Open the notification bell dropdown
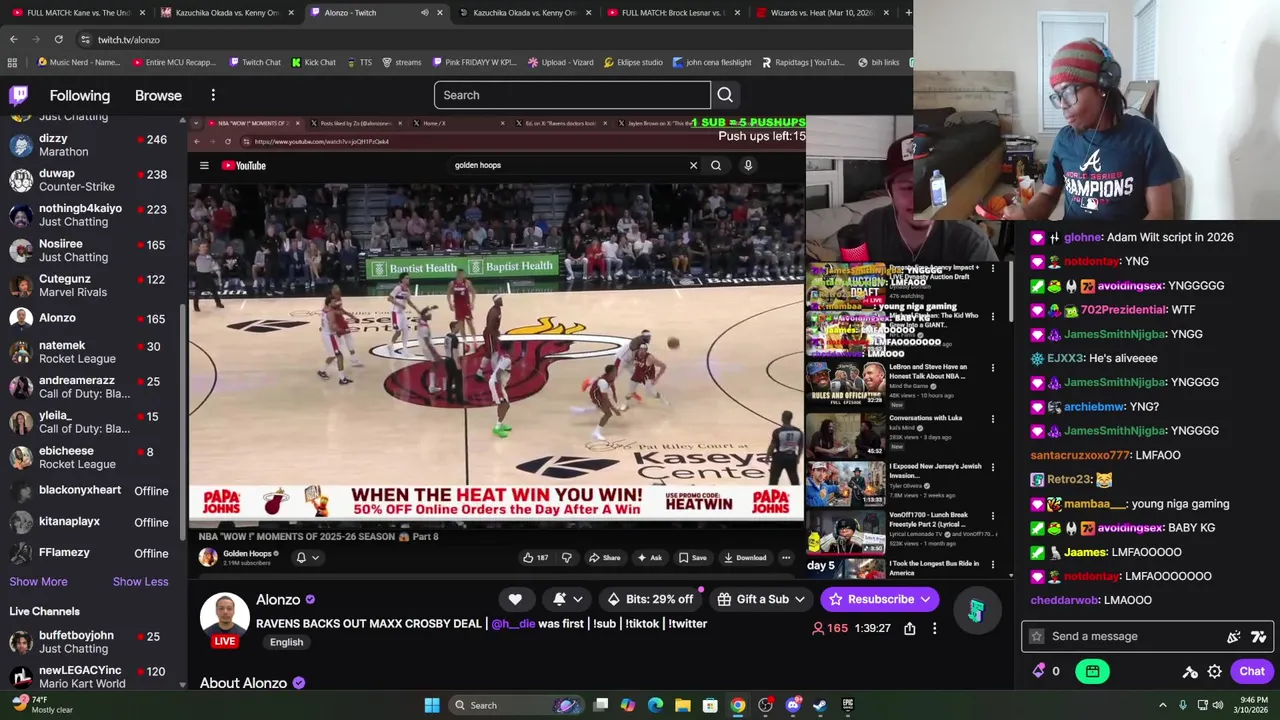This screenshot has height=720, width=1280. [568, 599]
